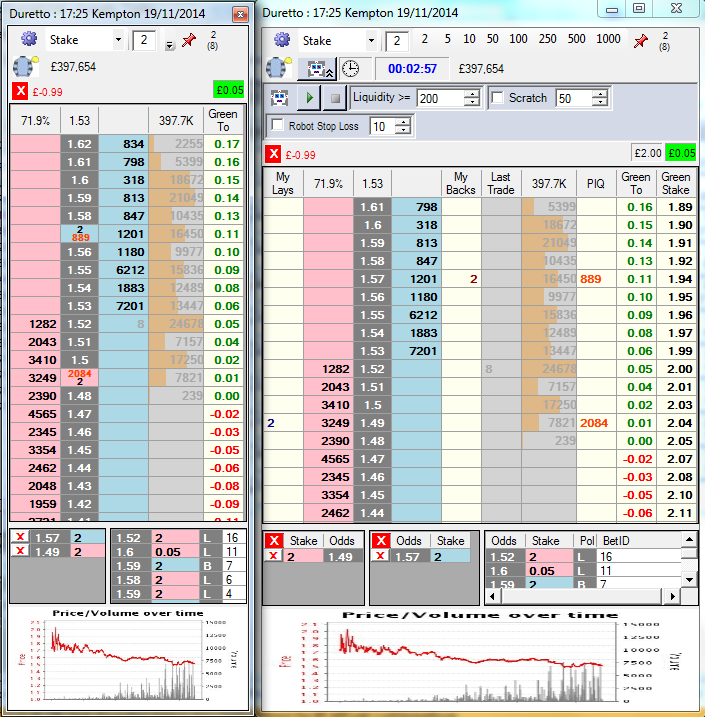This screenshot has height=717, width=705.
Task: Decrease the Scratch value with down arrow
Action: (599, 102)
